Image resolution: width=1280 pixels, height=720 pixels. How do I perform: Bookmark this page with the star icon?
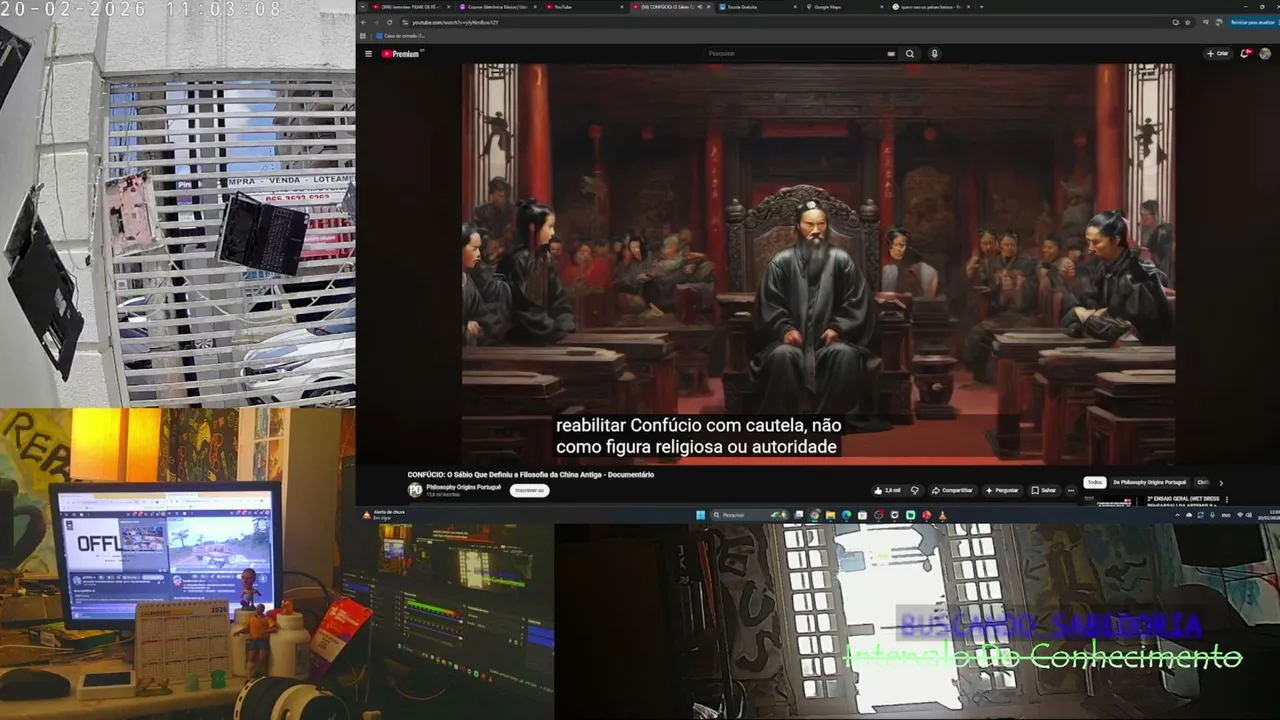coord(1188,22)
